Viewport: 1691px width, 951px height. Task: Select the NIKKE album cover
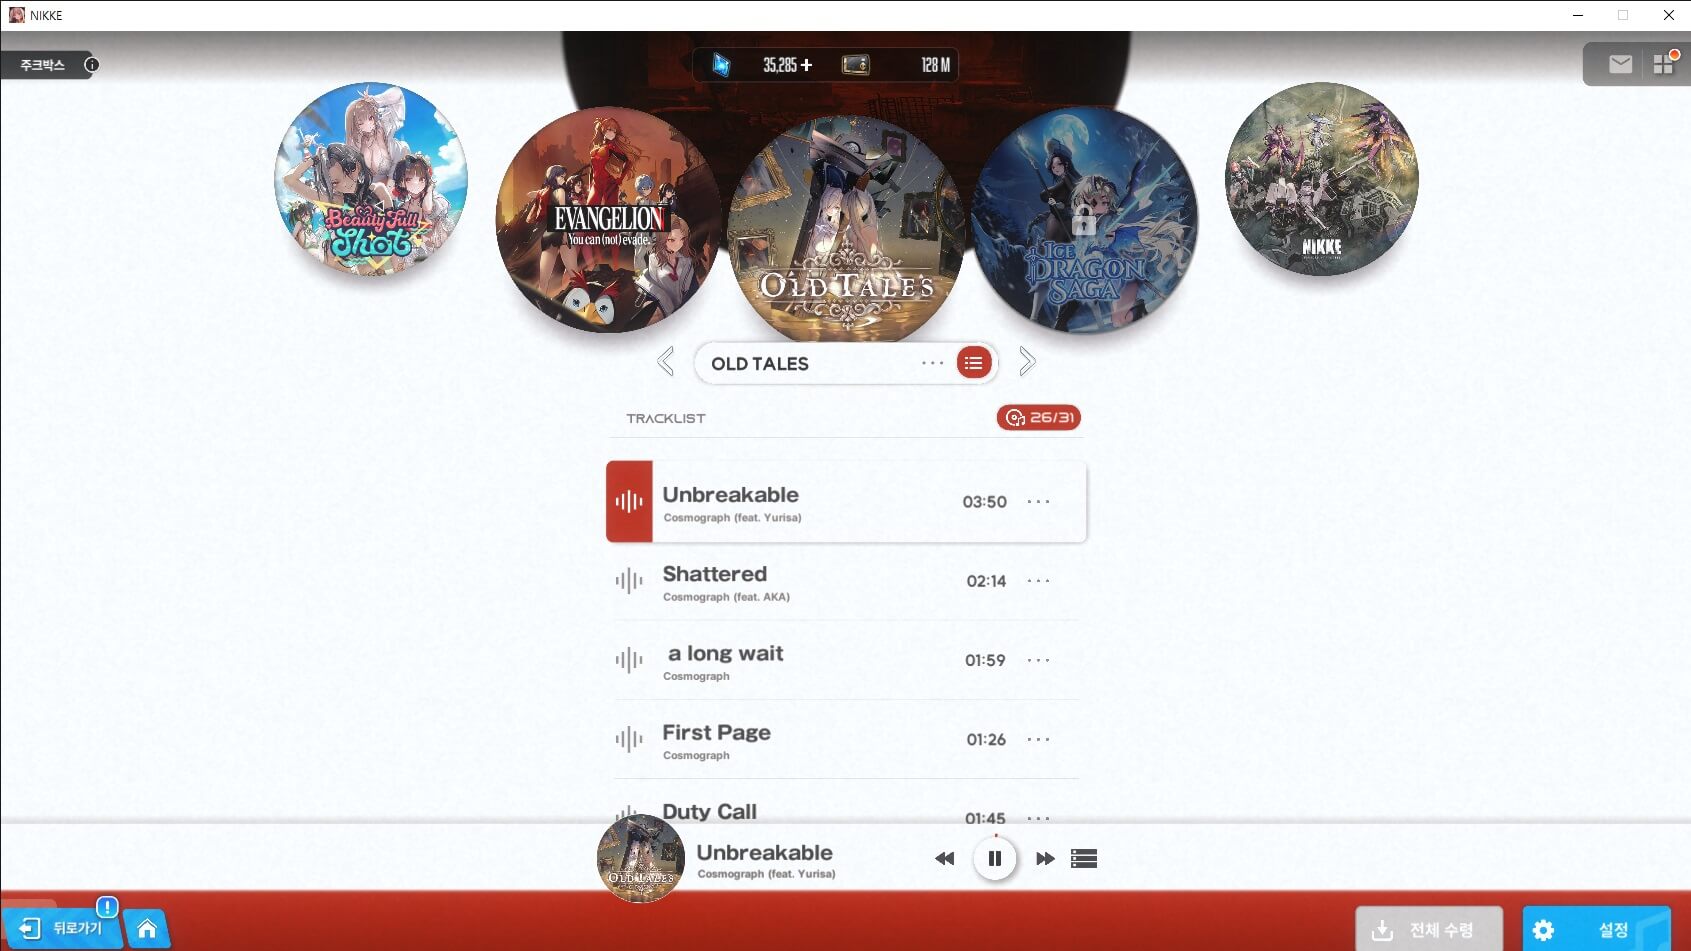pyautogui.click(x=1321, y=179)
